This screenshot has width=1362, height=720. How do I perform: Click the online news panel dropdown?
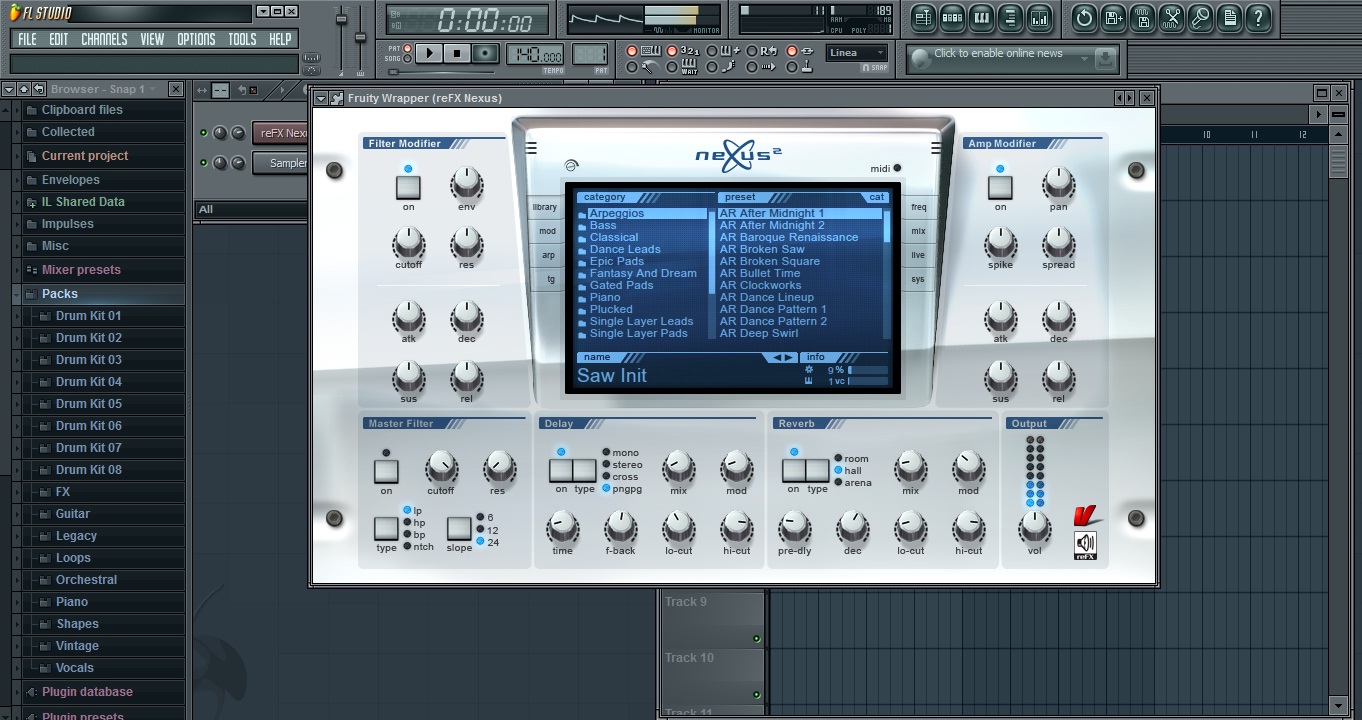[1083, 59]
